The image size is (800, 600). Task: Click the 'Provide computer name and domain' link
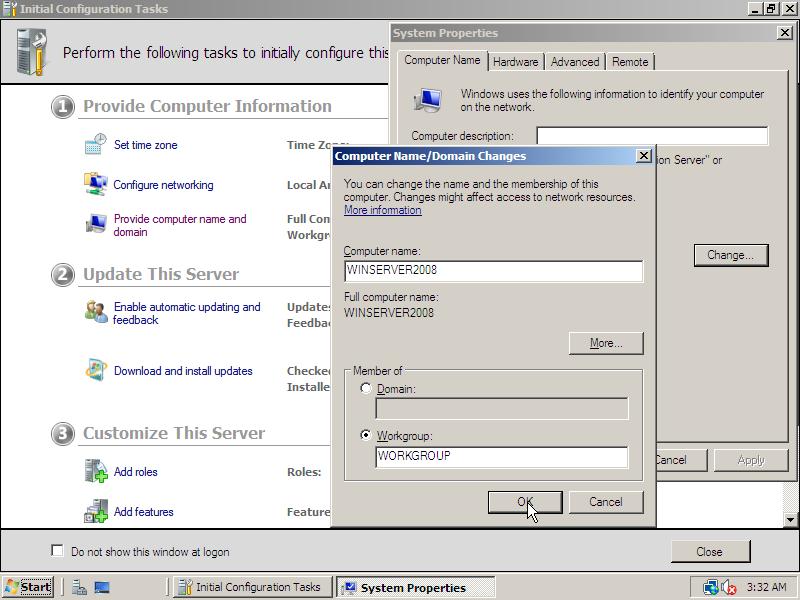pos(180,225)
